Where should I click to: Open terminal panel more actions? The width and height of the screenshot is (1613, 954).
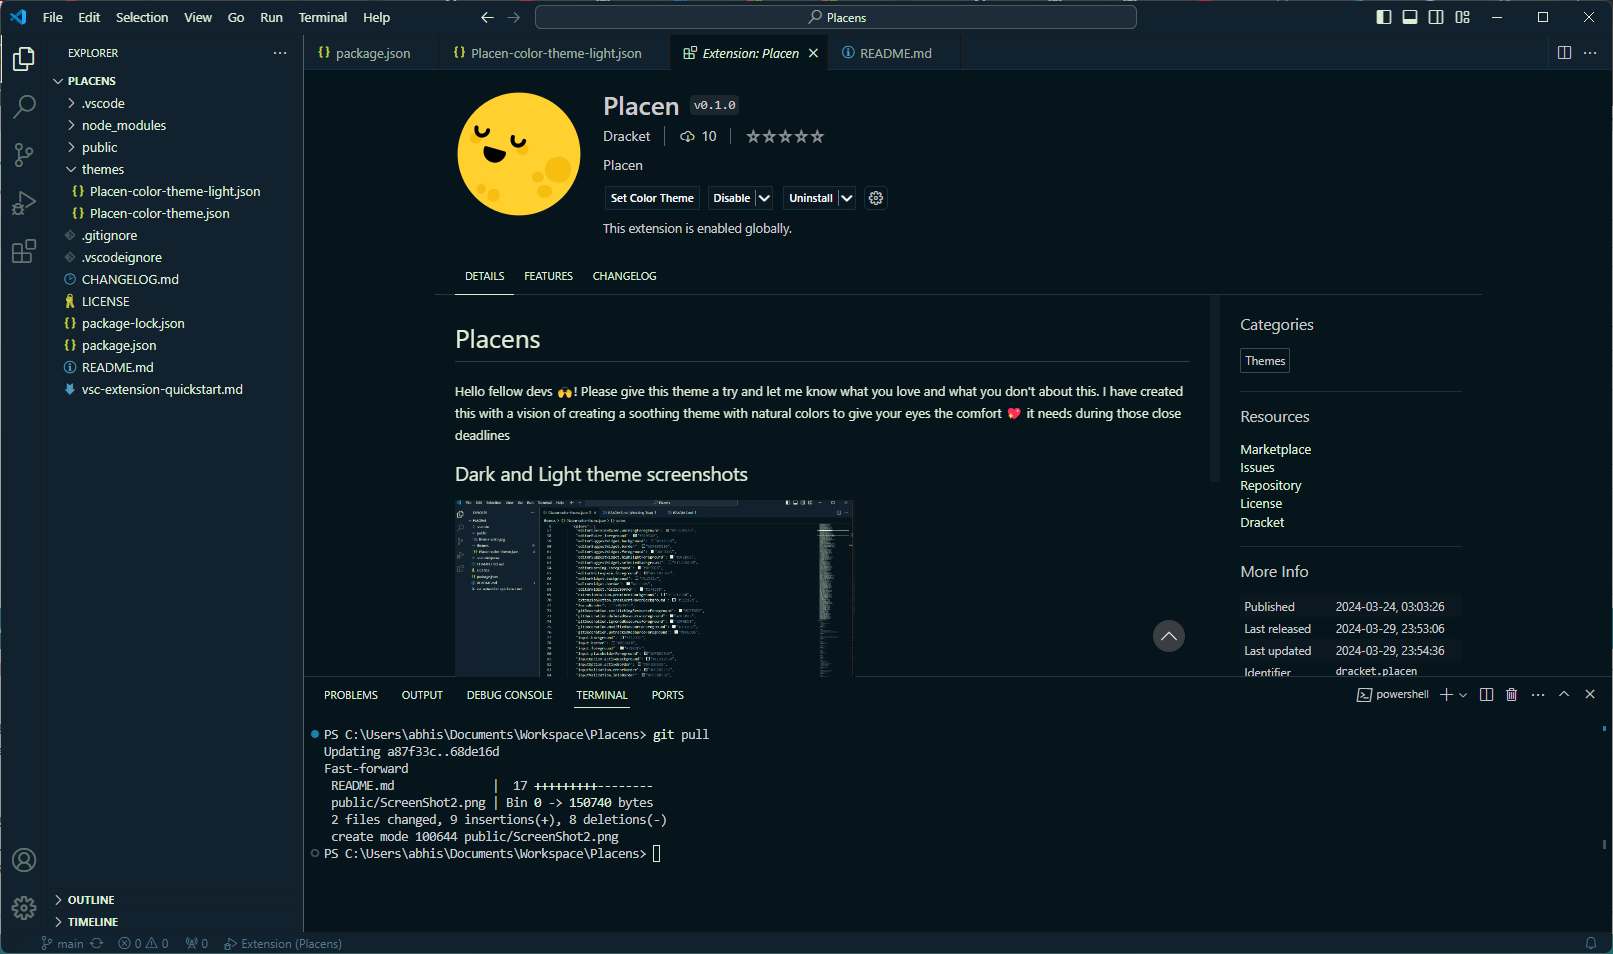point(1538,695)
